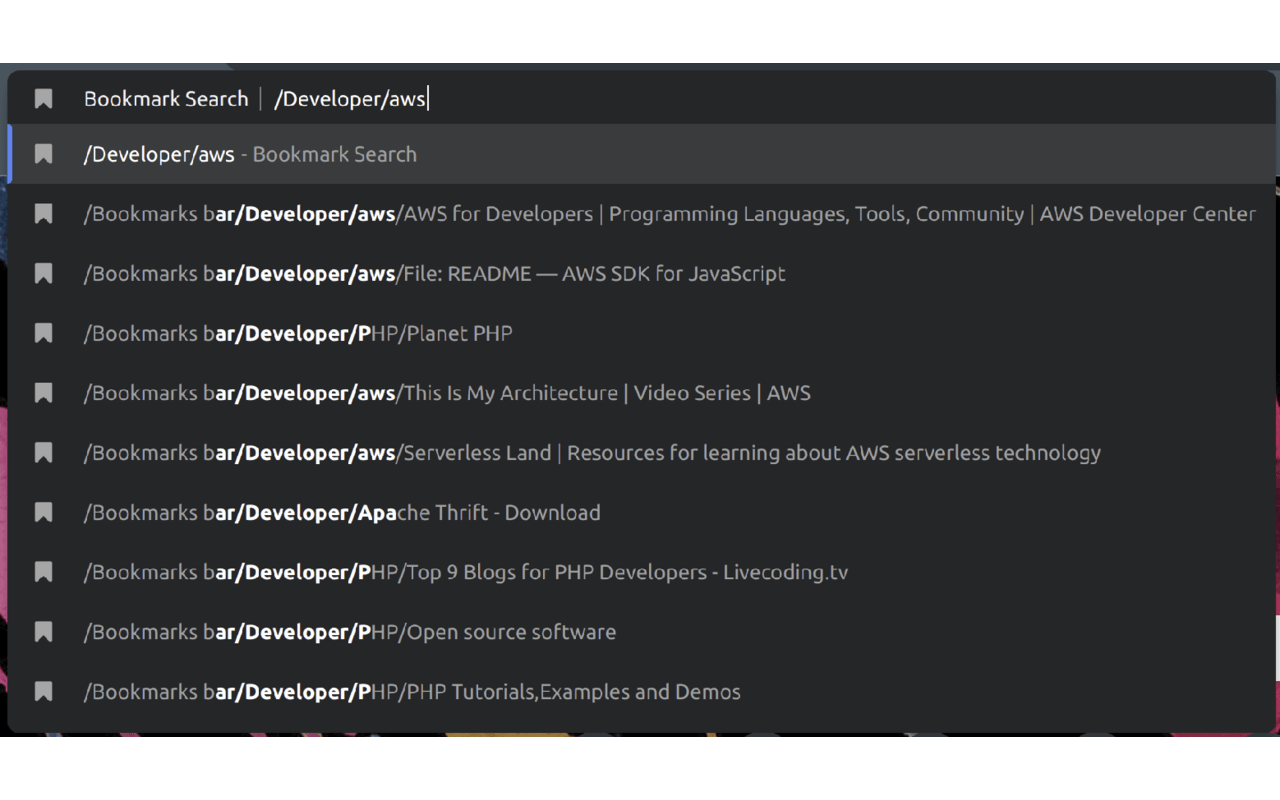Click bookmark icon beside '/Developer/aws - Bookmark Search'
The width and height of the screenshot is (1280, 800).
click(x=43, y=154)
